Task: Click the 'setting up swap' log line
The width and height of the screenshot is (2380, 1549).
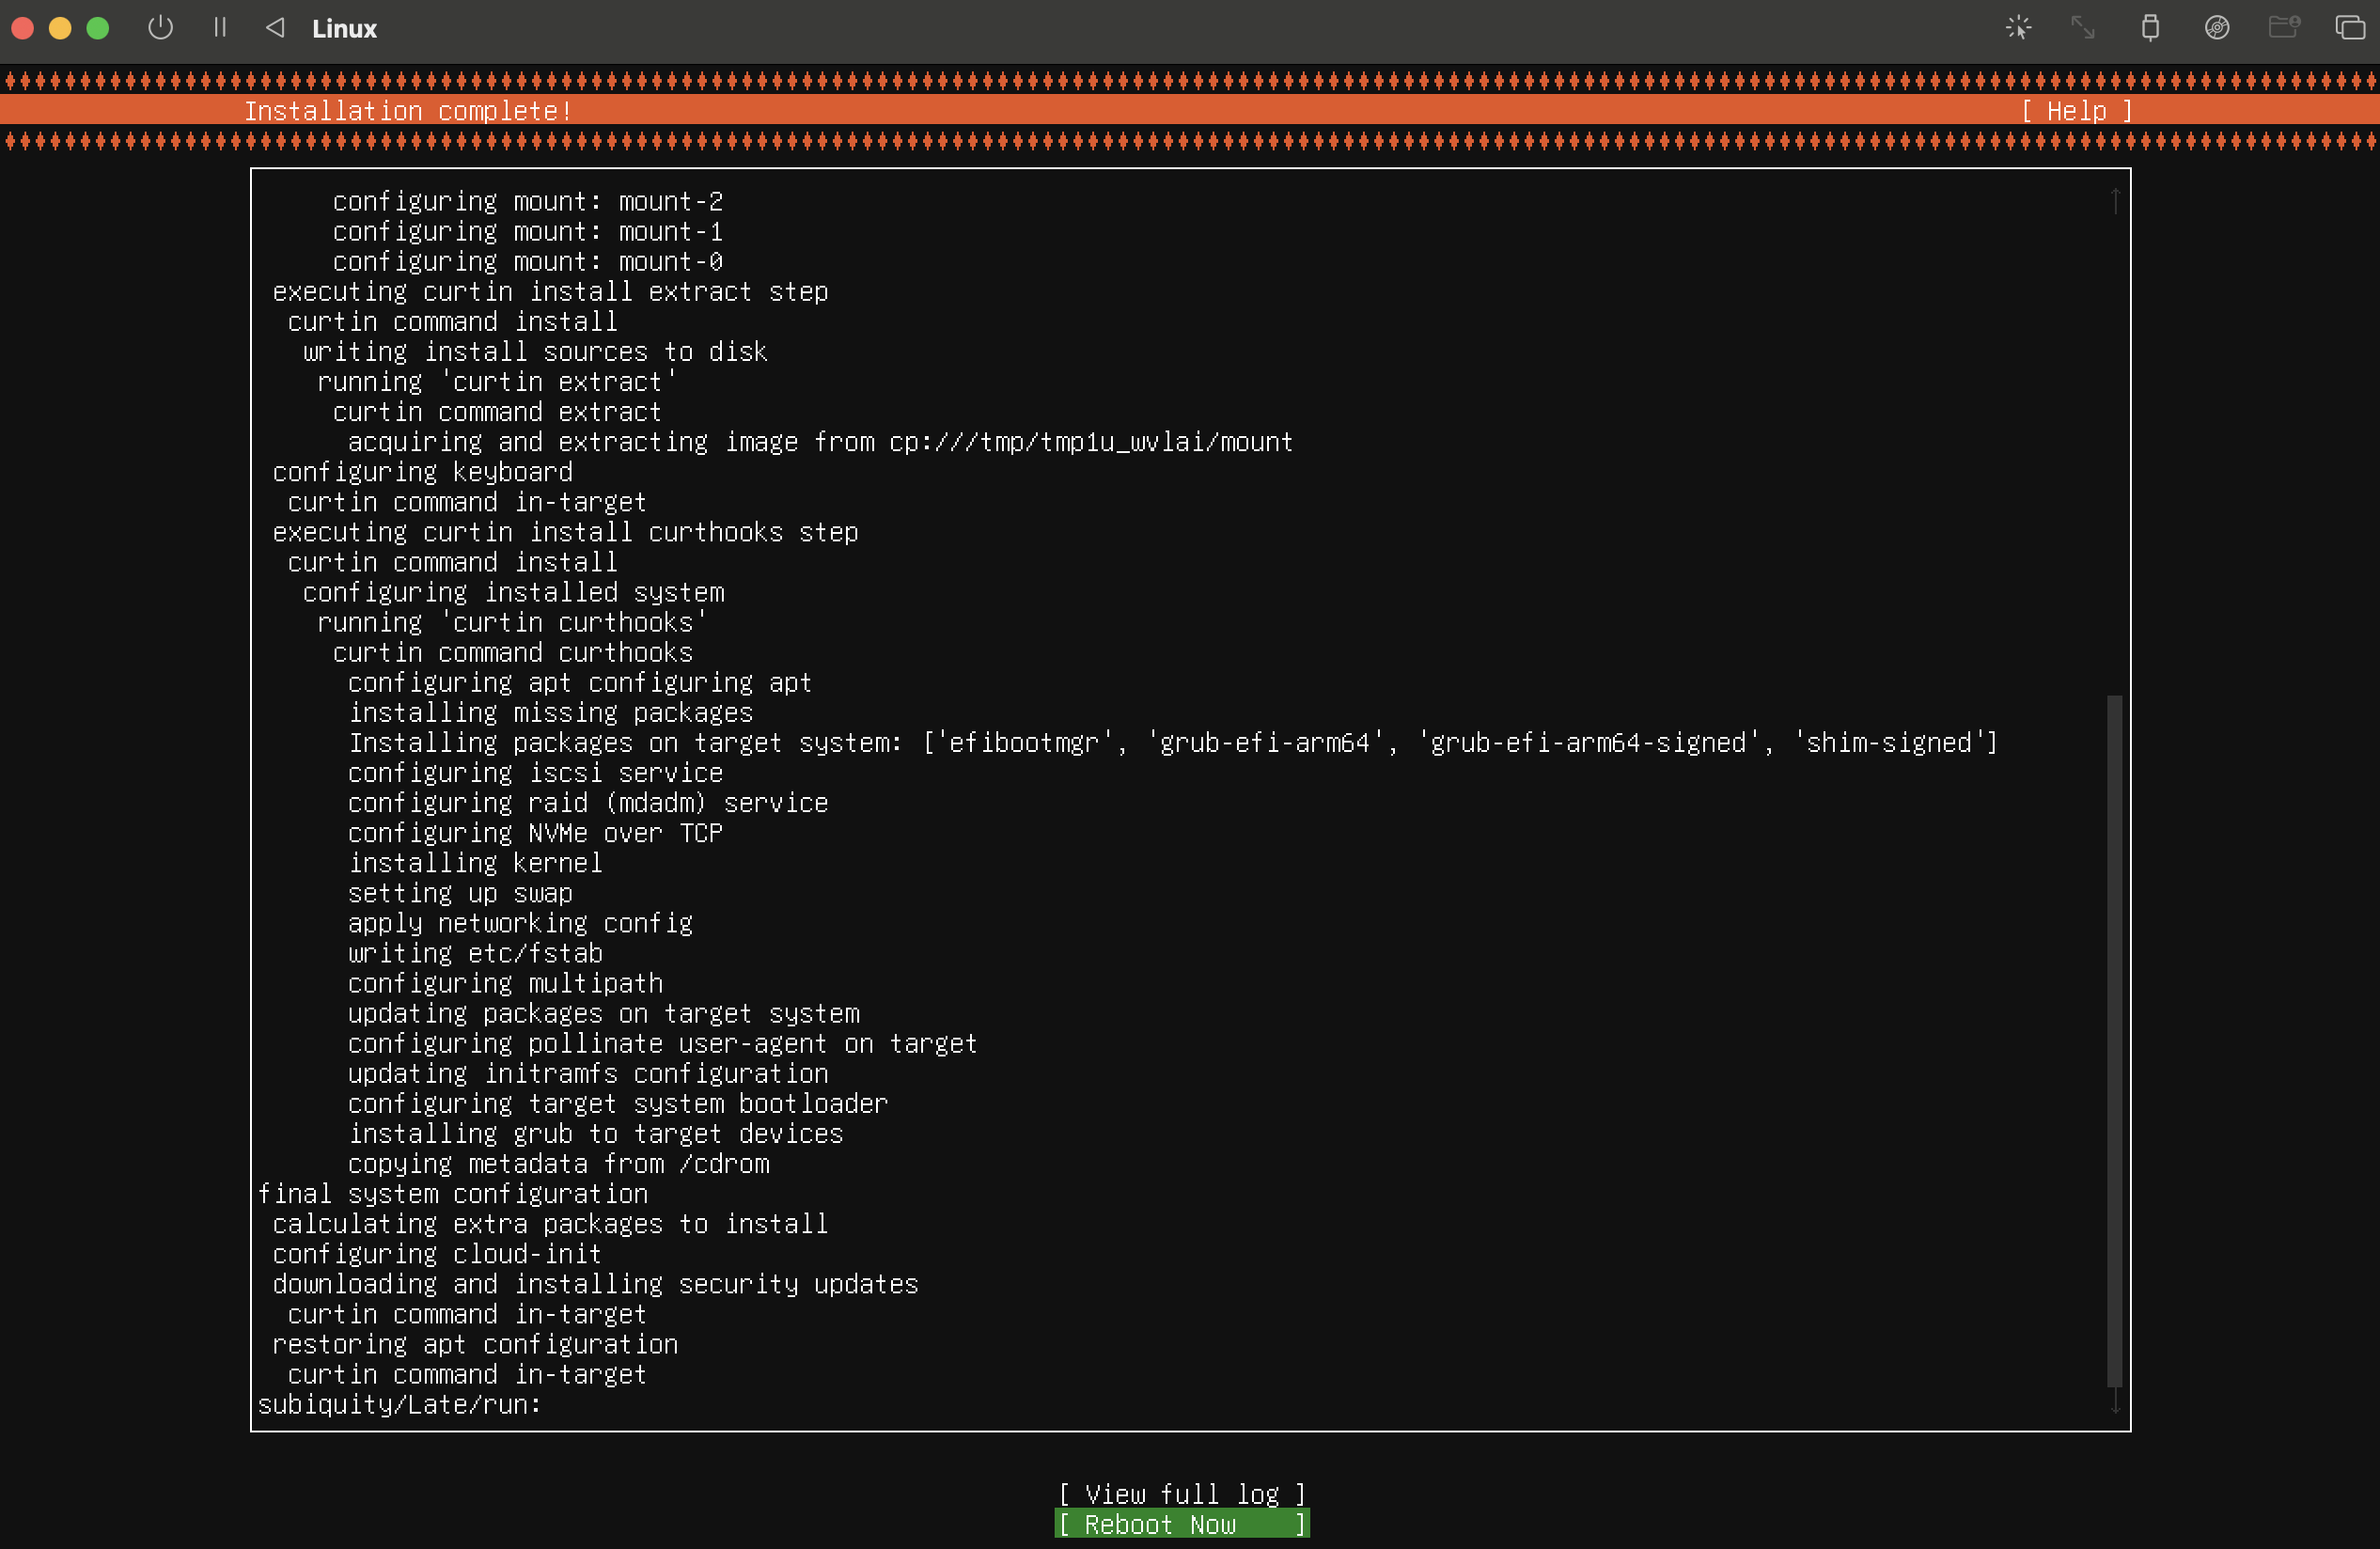Action: click(x=460, y=893)
